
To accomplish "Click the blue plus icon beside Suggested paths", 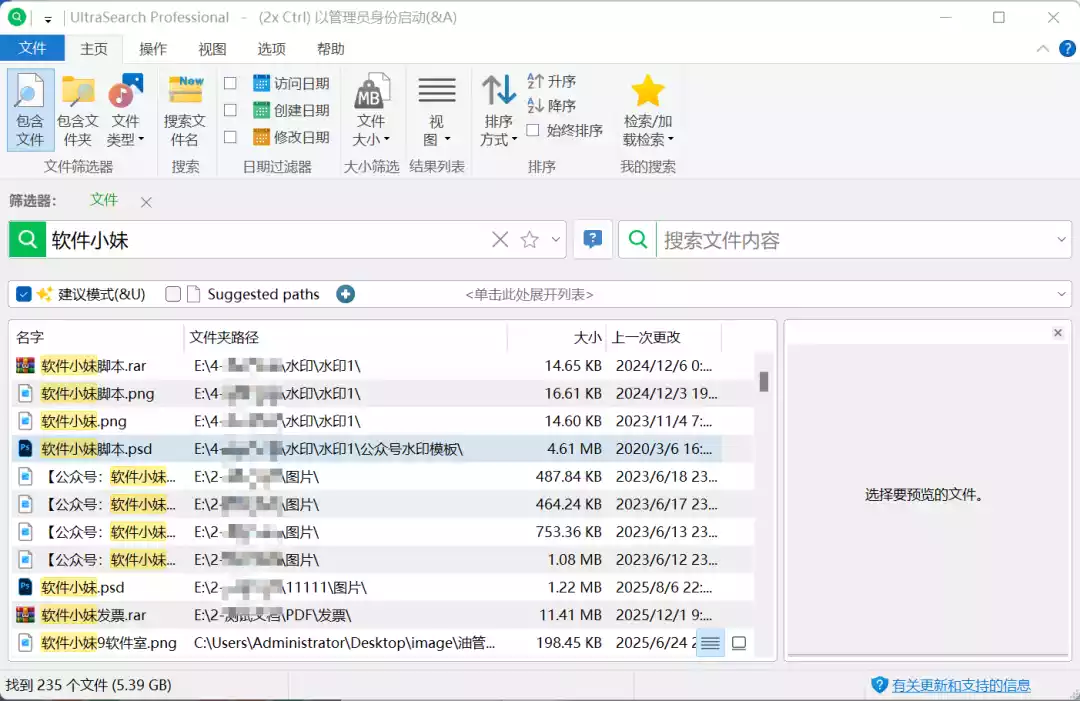I will click(345, 294).
